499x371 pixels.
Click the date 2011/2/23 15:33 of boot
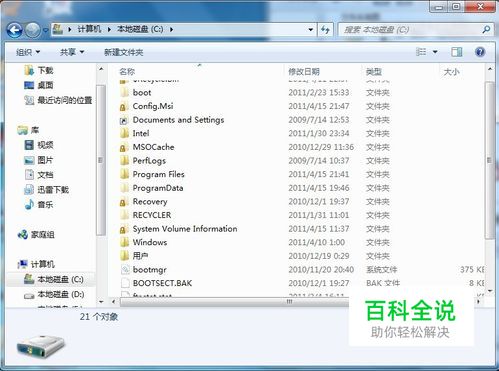point(319,92)
